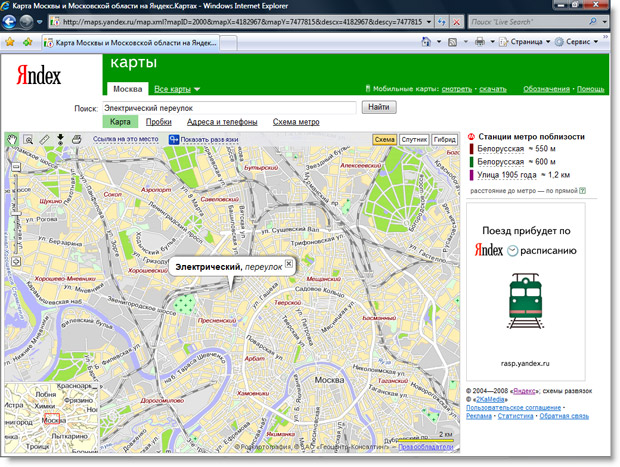The height and width of the screenshot is (467, 620).
Task: Click the Найти search button
Action: [x=379, y=107]
